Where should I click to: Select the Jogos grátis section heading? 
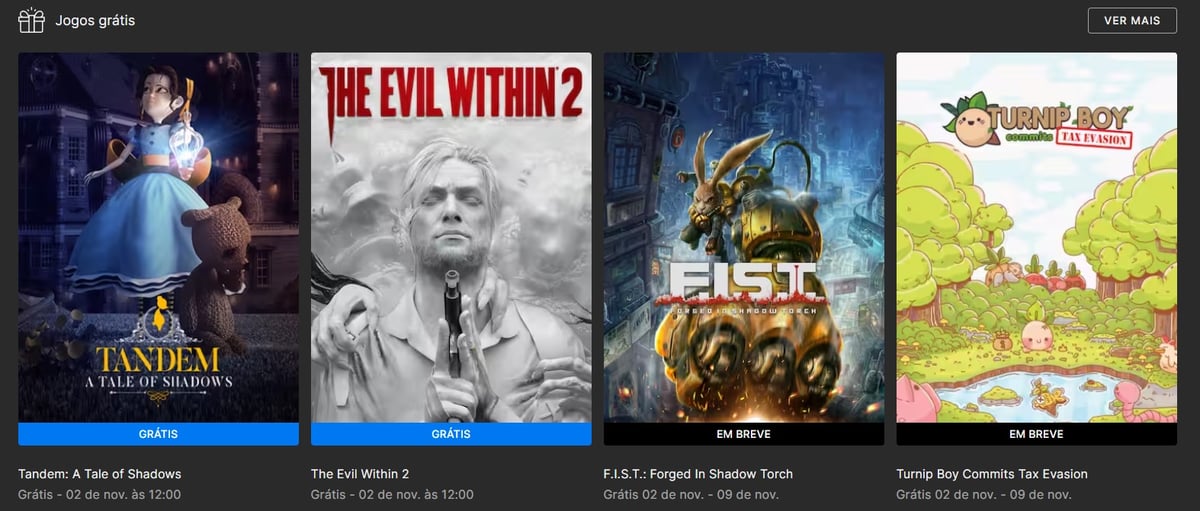95,20
